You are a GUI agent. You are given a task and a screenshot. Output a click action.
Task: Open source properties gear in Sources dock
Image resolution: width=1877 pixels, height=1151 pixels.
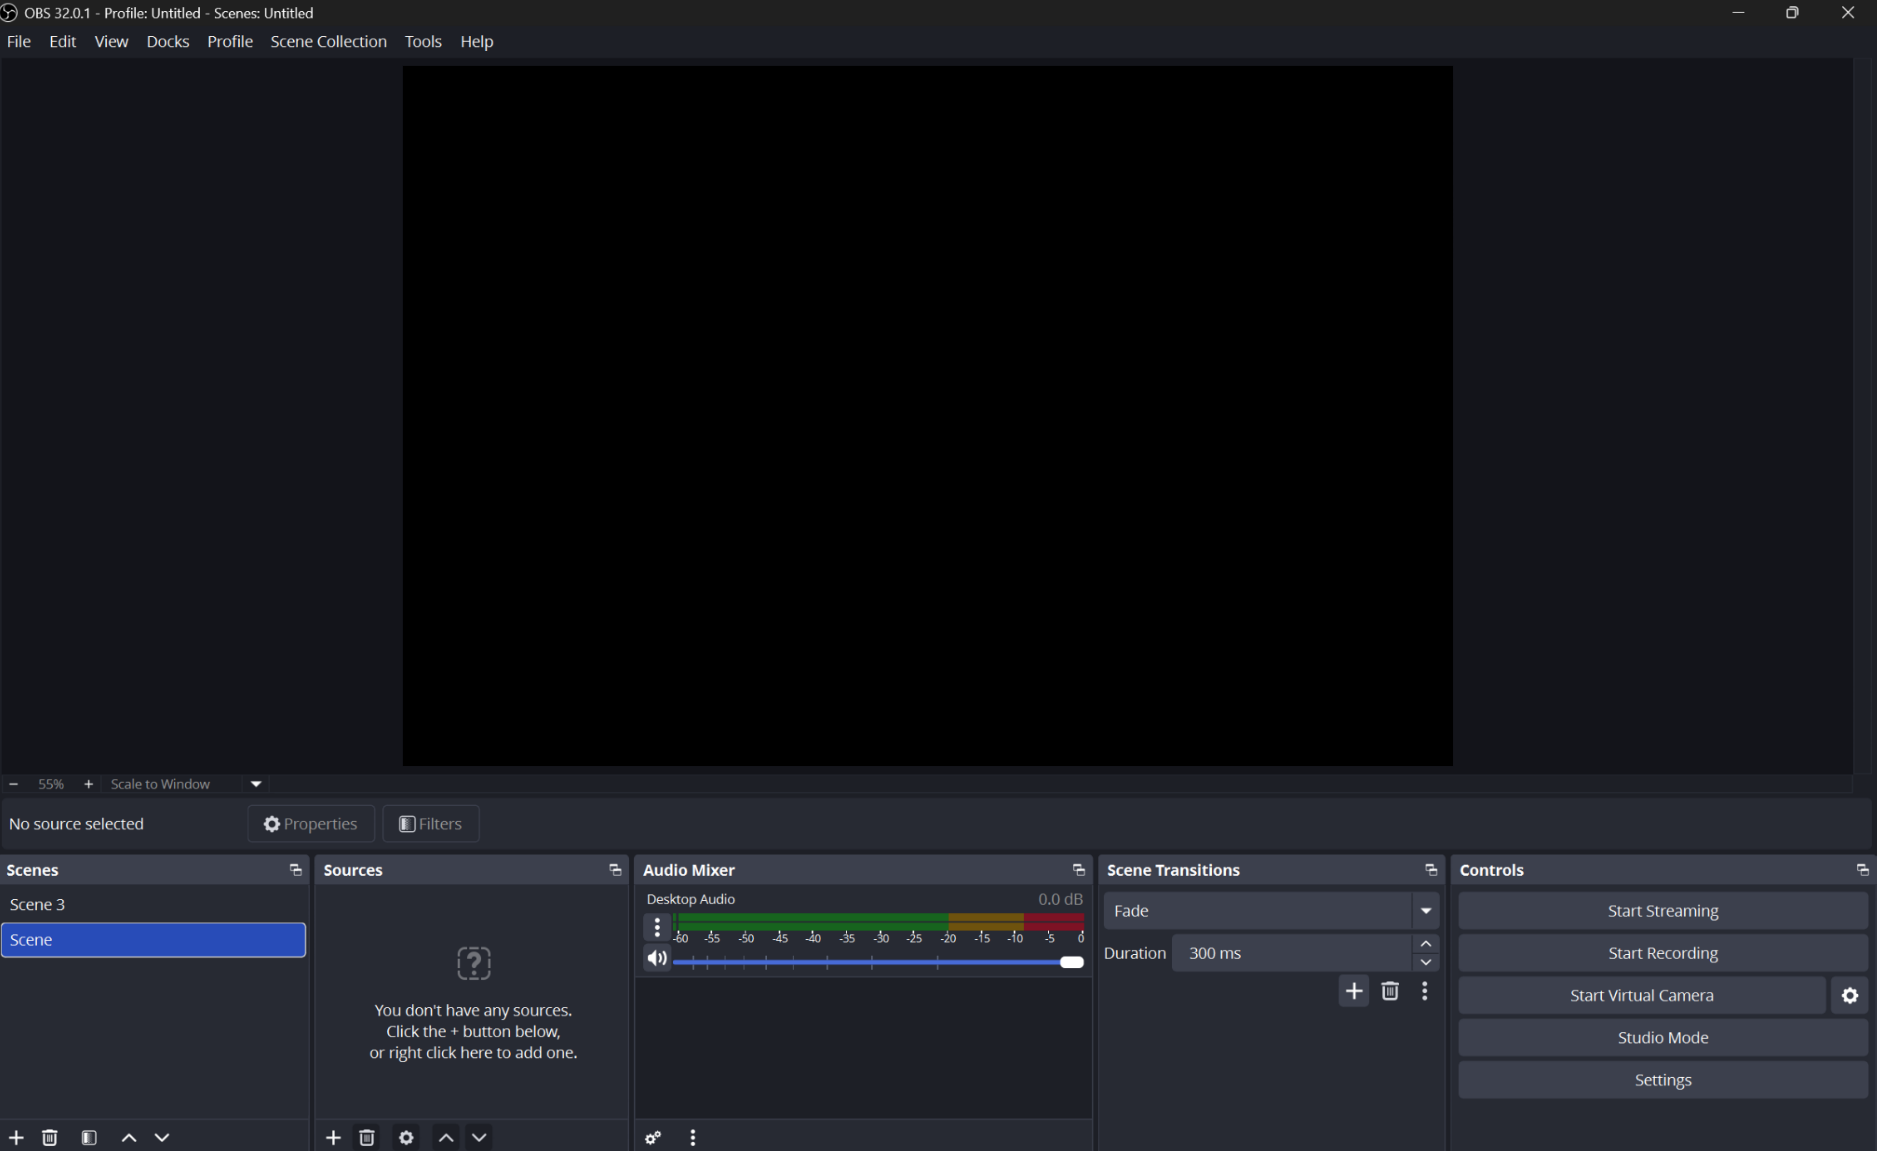pyautogui.click(x=406, y=1137)
